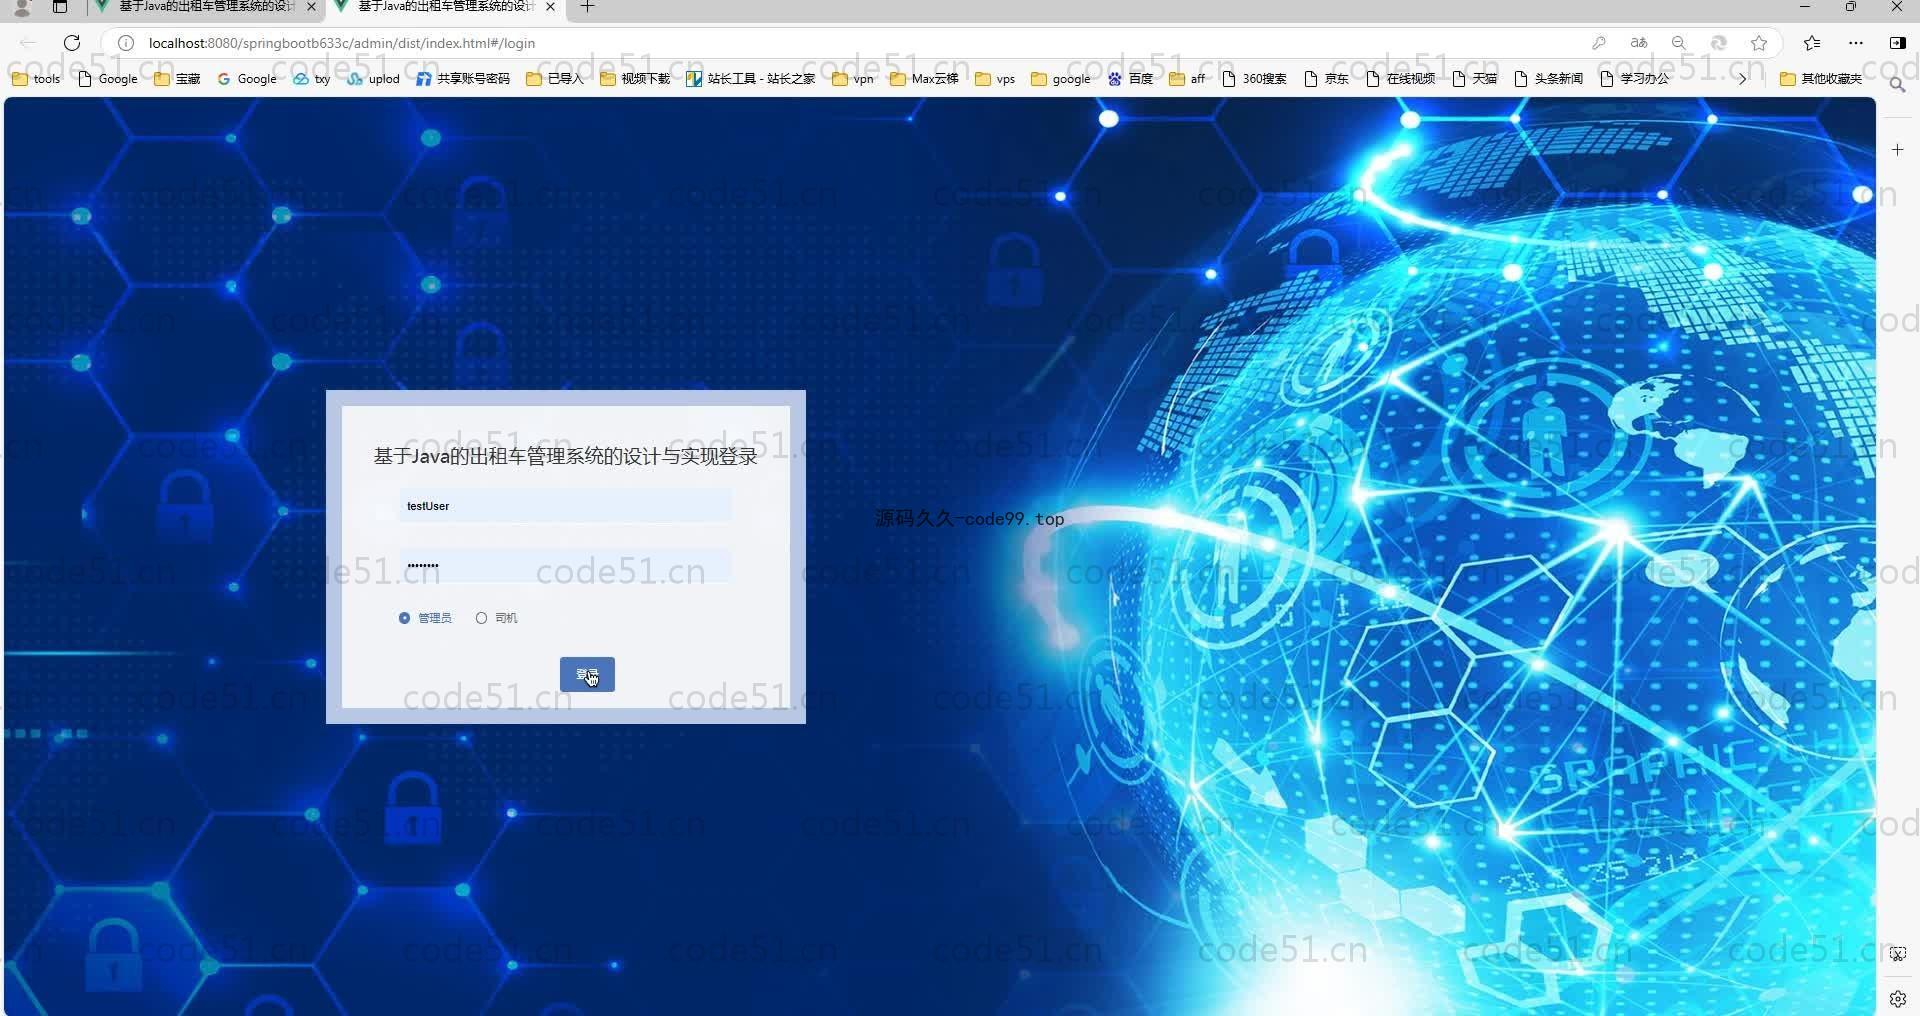
Task: Open the 360搜索 bookmark
Action: pyautogui.click(x=1255, y=79)
